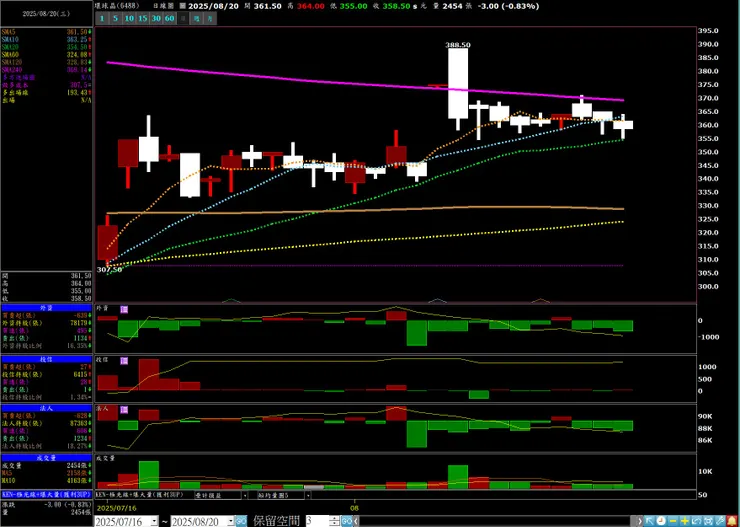Click the 保留空間 value field showing 3

pos(317,521)
